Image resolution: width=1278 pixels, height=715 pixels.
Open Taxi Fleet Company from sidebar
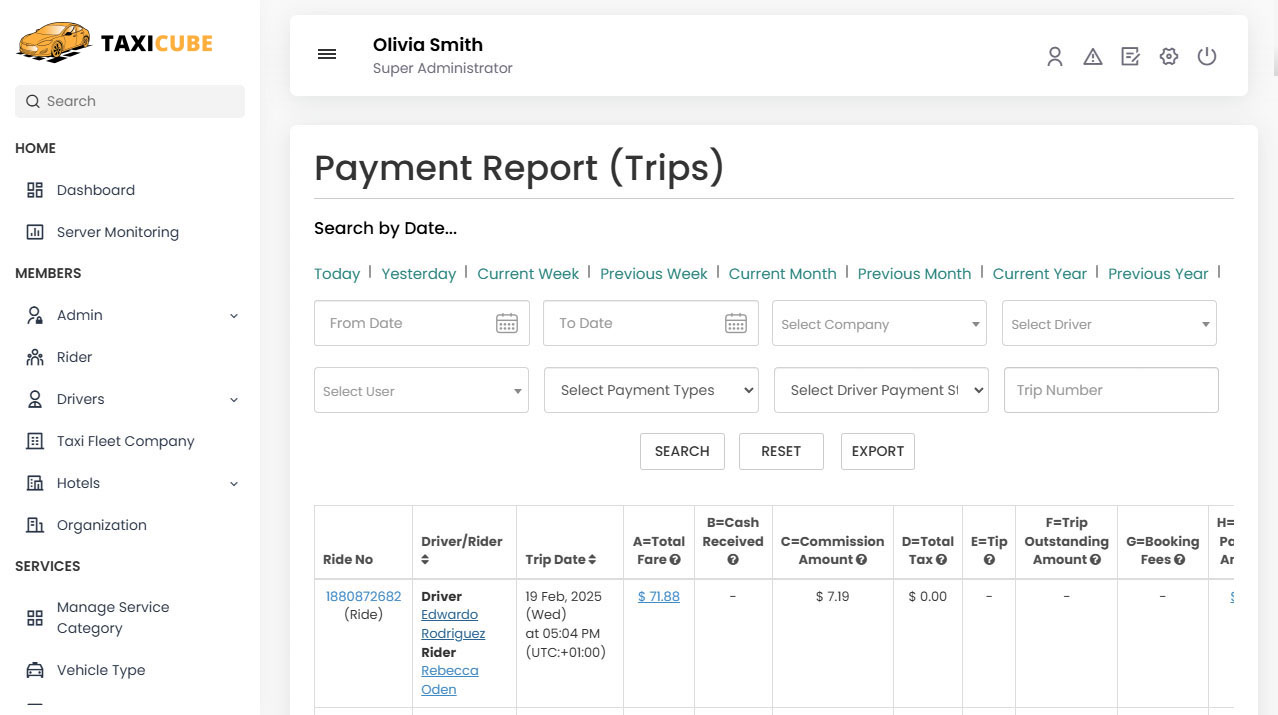(x=124, y=441)
